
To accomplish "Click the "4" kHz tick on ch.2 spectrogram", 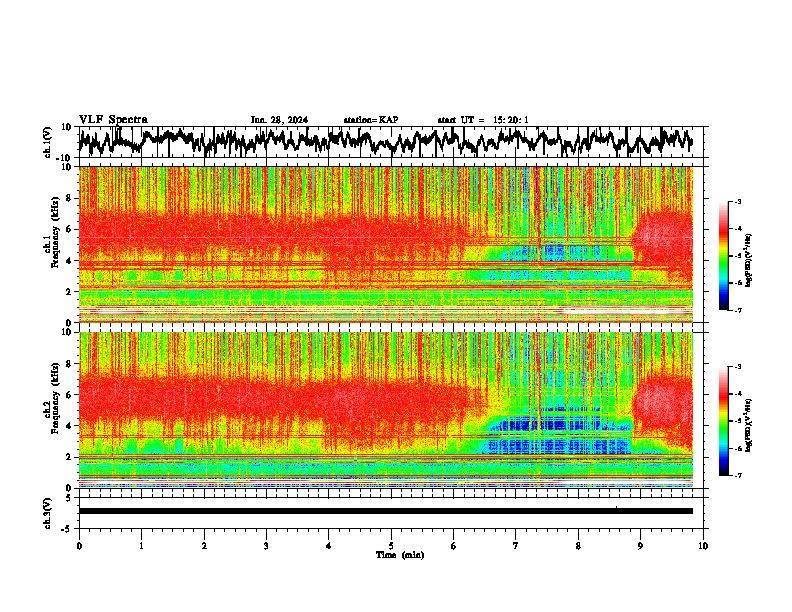I will (x=69, y=426).
